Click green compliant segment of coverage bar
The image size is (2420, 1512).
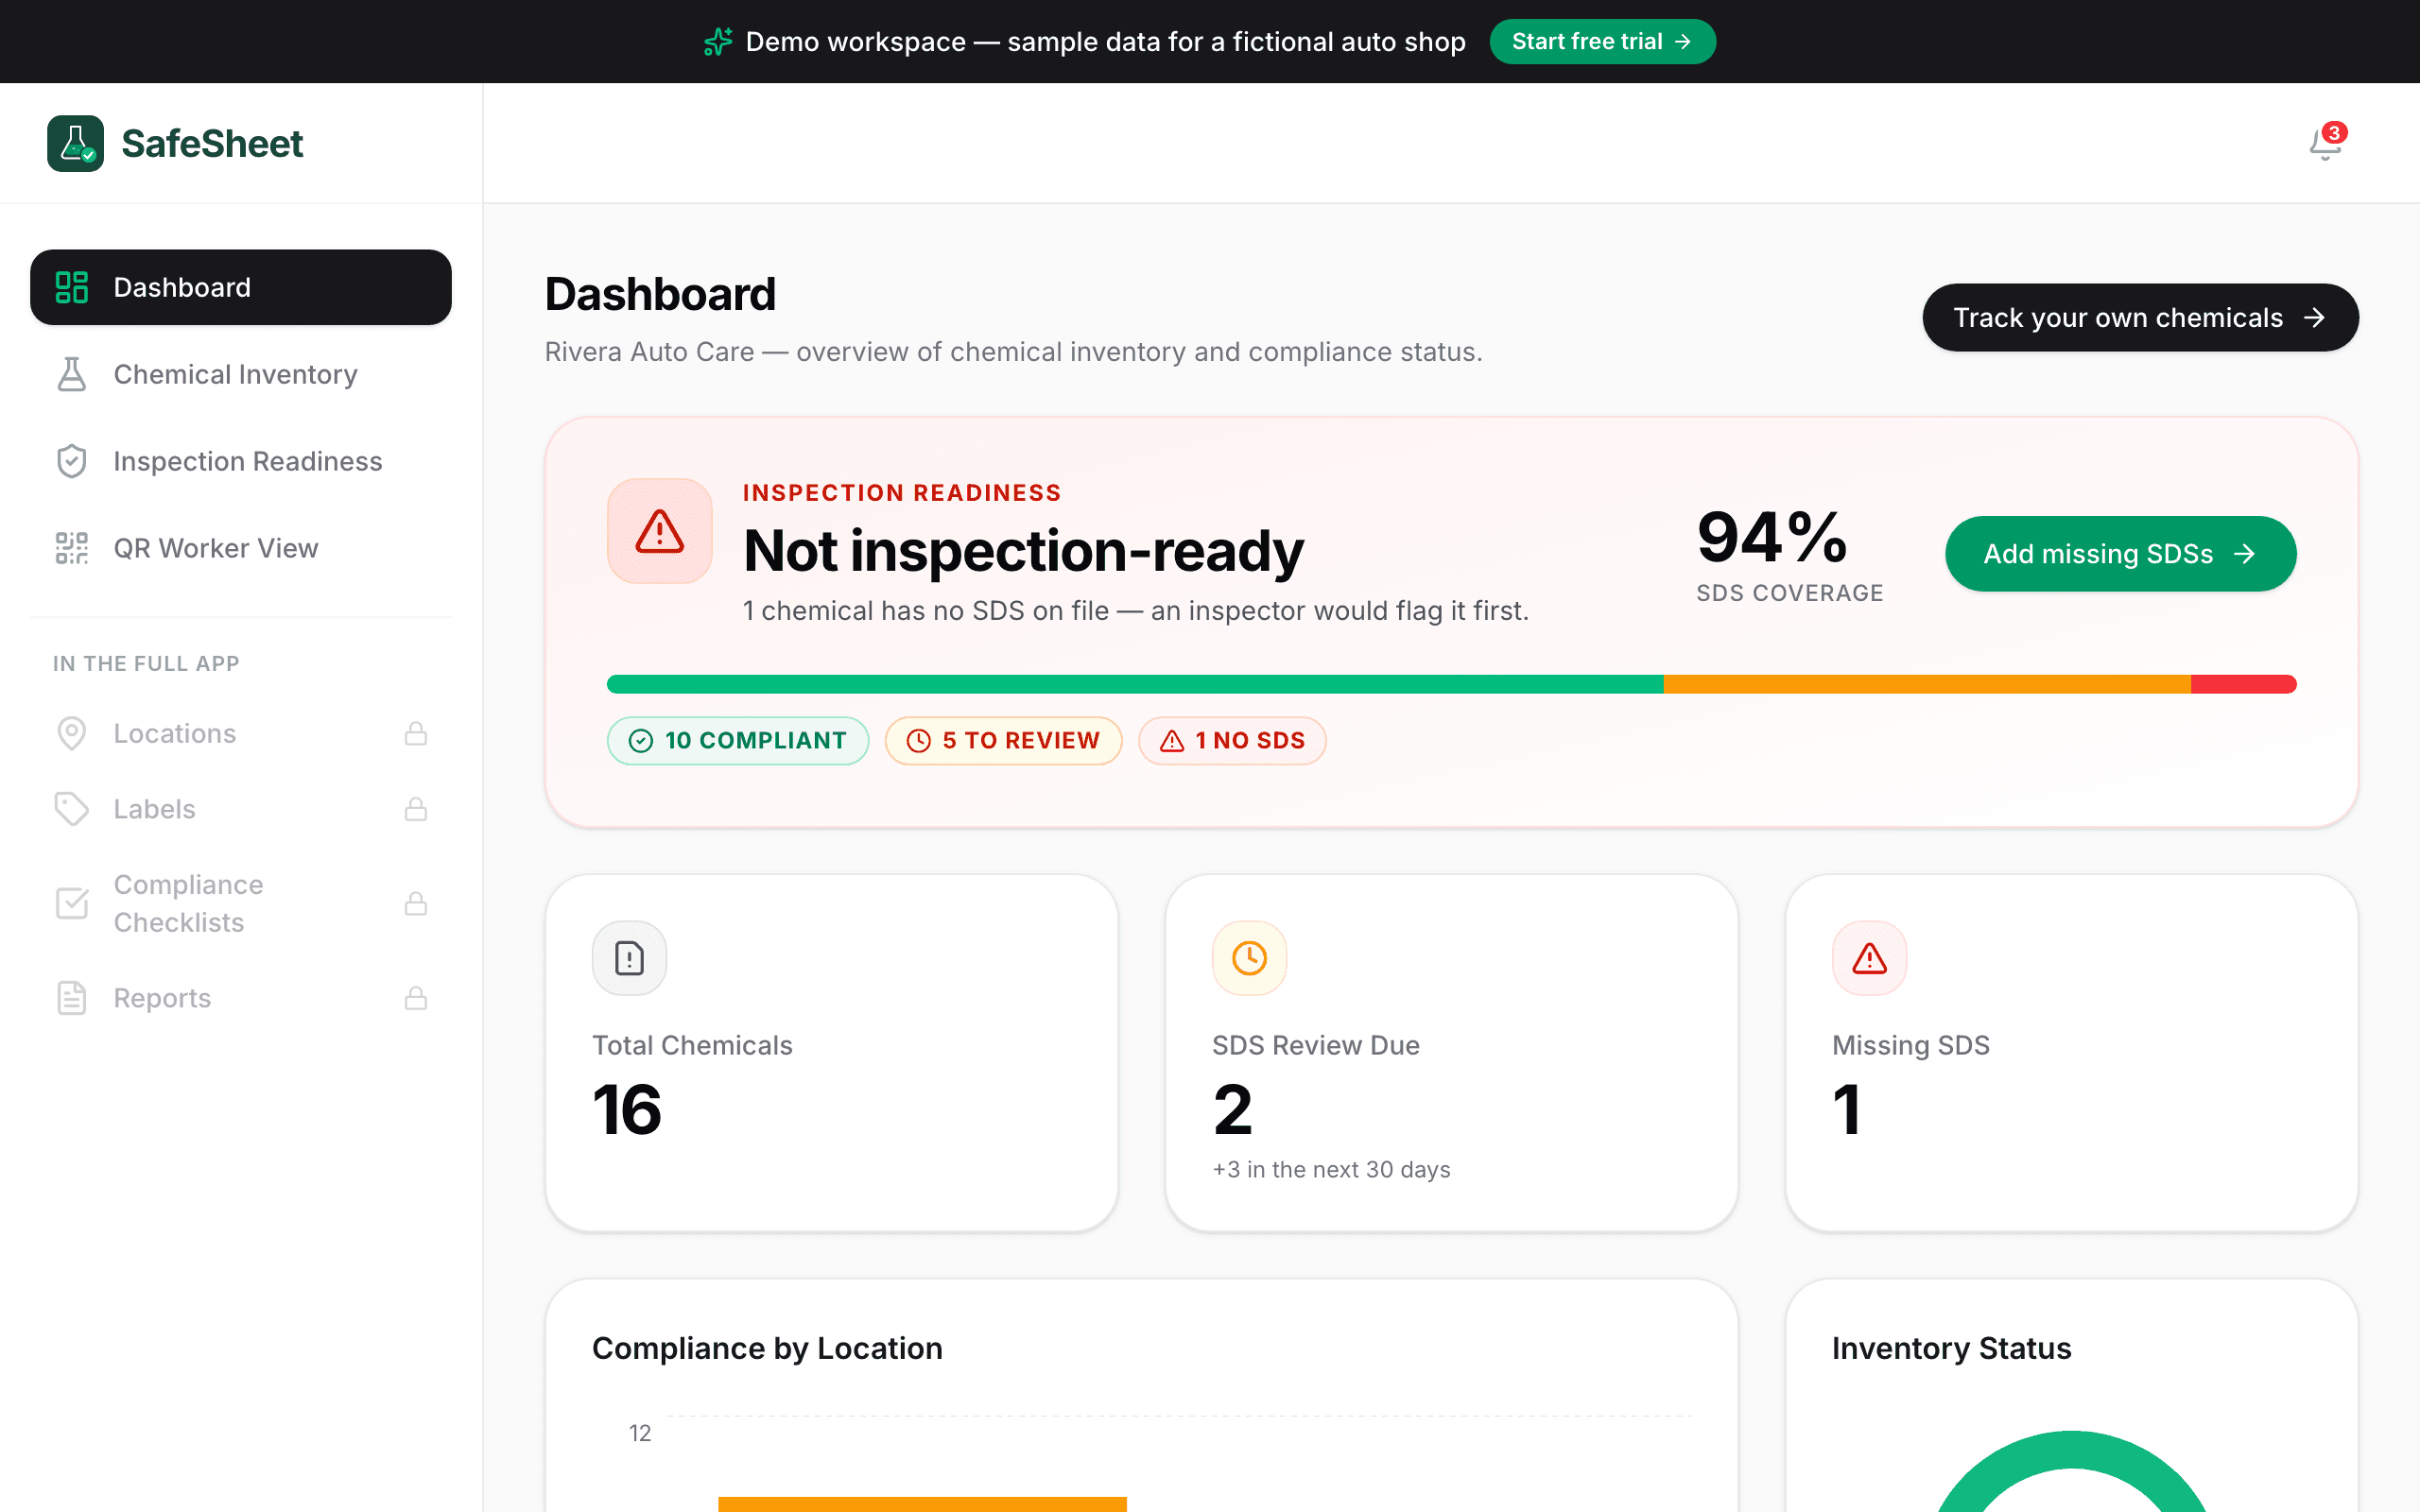click(1135, 684)
